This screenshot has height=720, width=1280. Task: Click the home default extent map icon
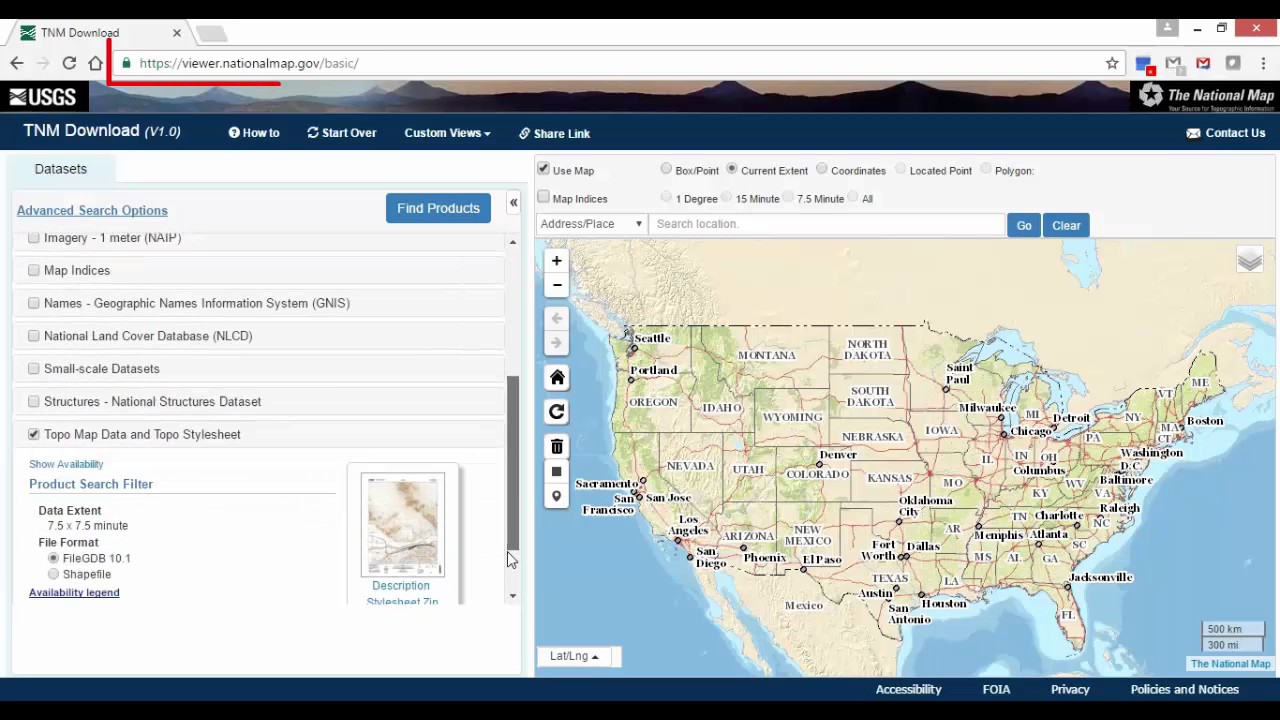coord(557,378)
